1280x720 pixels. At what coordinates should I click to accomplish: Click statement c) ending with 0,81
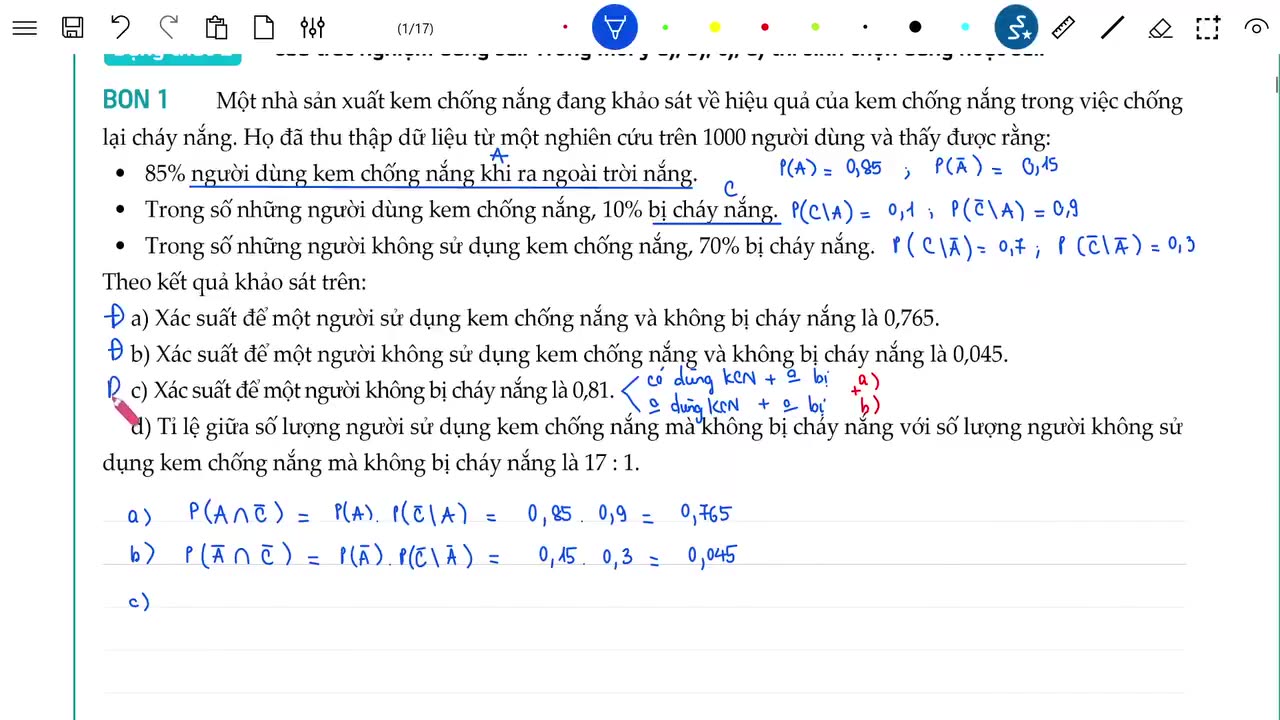[372, 391]
